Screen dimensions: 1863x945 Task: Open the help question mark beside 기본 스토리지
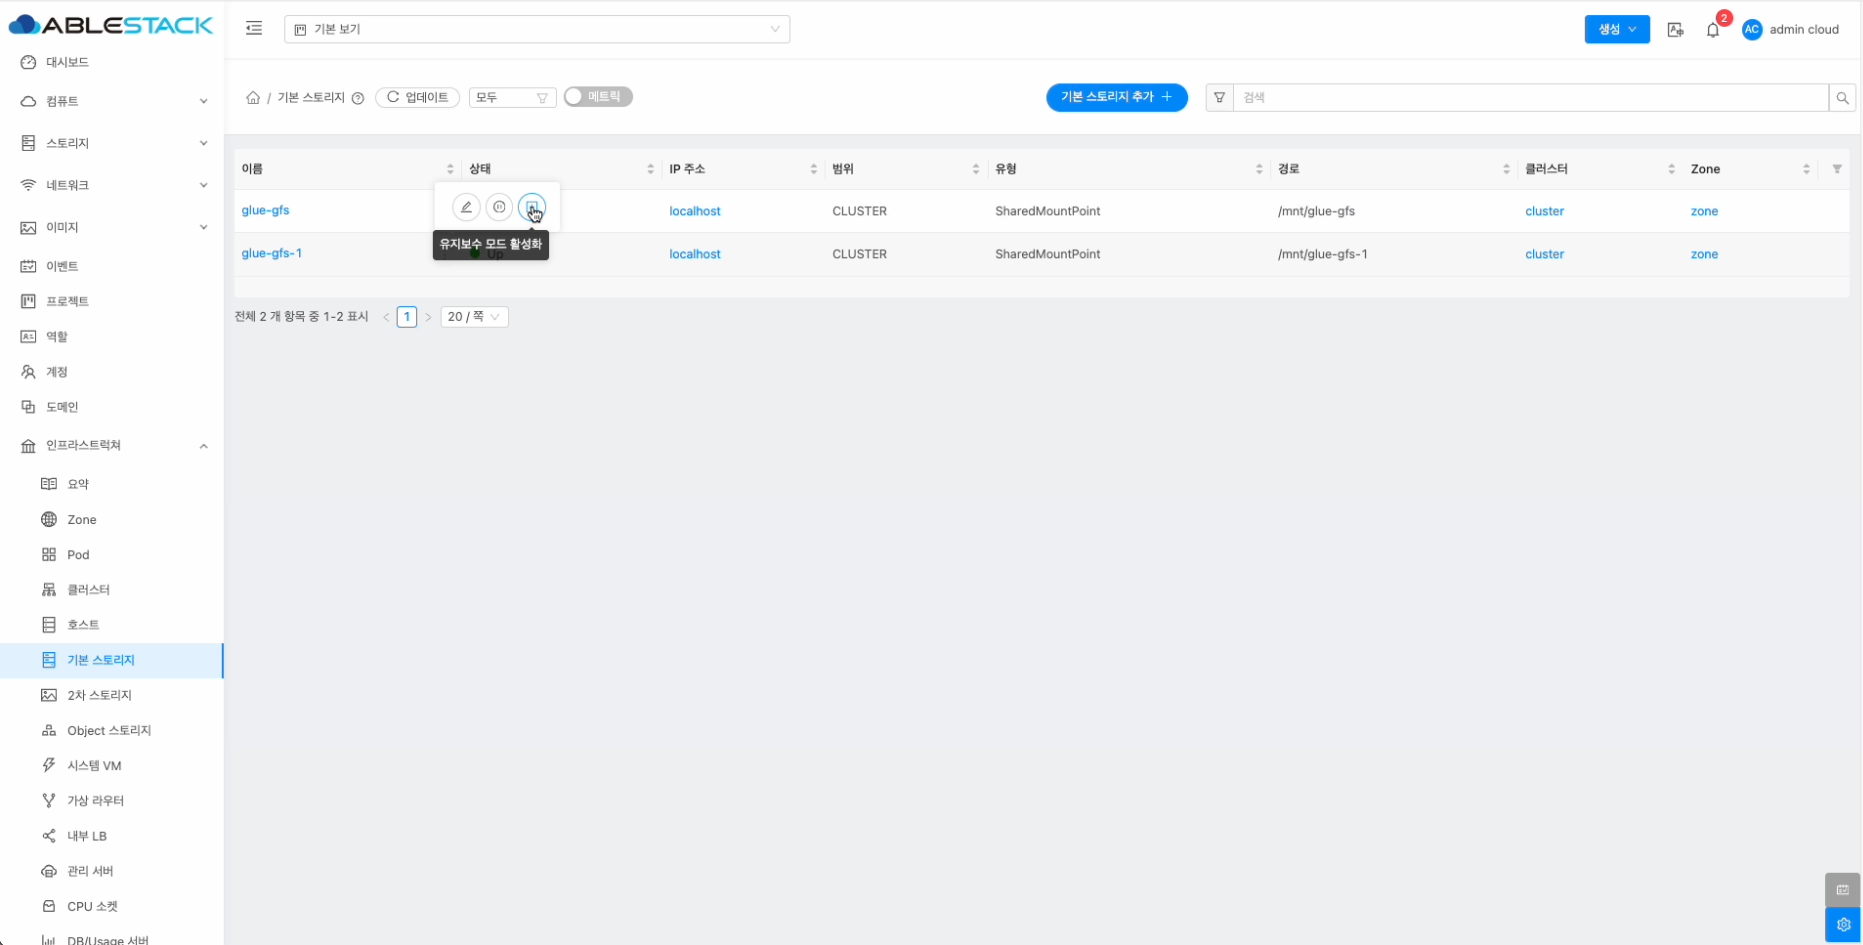(358, 98)
